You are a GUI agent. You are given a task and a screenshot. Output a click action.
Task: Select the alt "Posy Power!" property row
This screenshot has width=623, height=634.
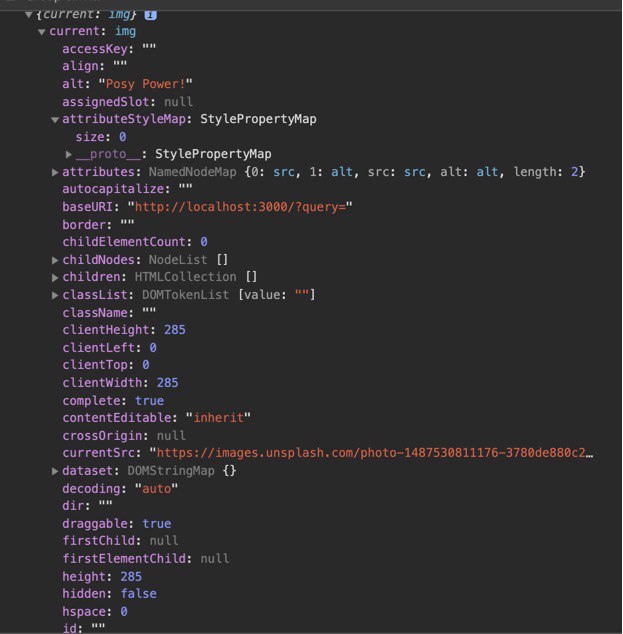coord(127,84)
